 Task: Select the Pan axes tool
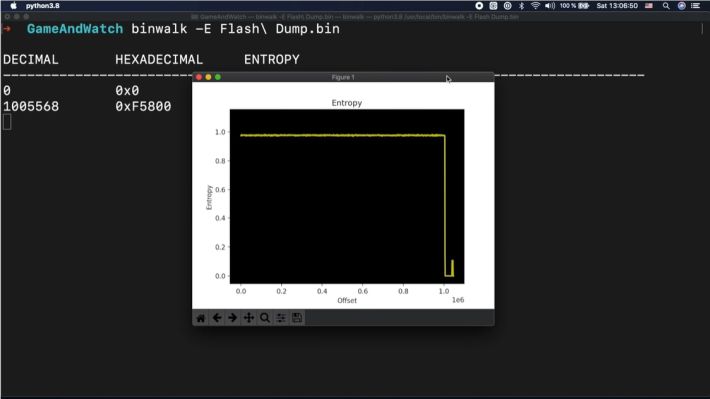coord(249,318)
